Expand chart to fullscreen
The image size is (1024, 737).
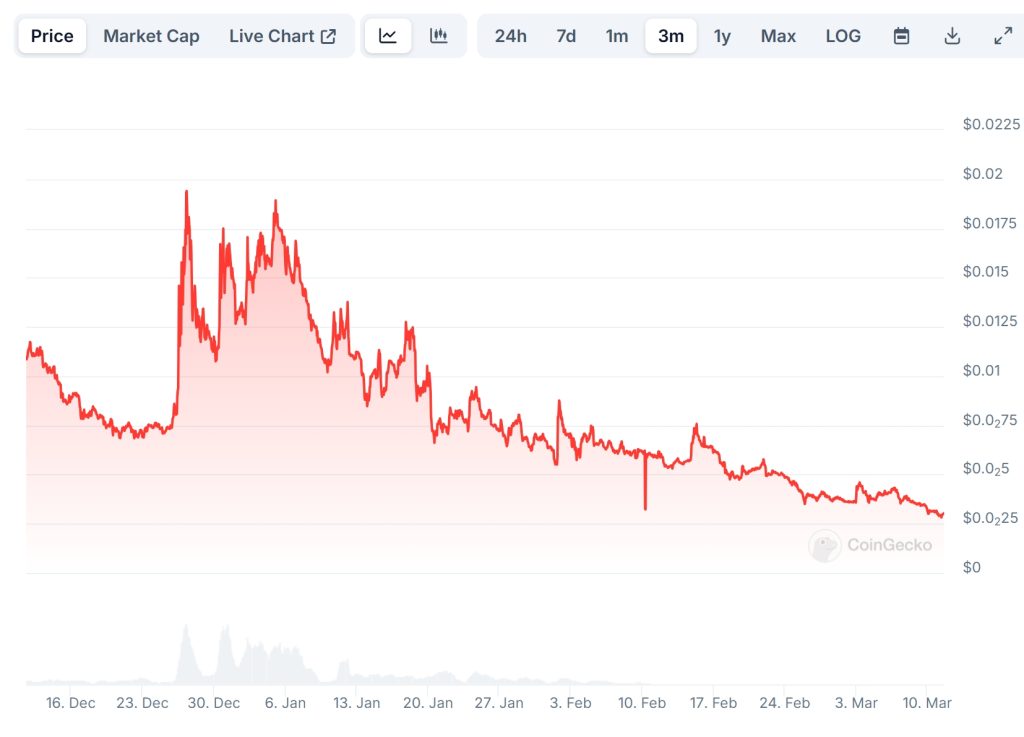(x=1002, y=36)
